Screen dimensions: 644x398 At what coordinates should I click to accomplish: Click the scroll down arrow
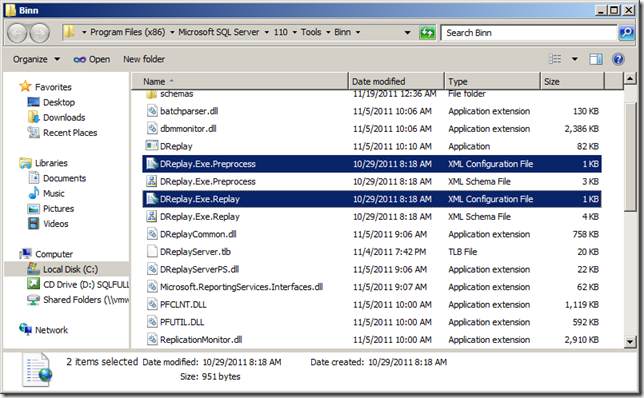tap(630, 341)
